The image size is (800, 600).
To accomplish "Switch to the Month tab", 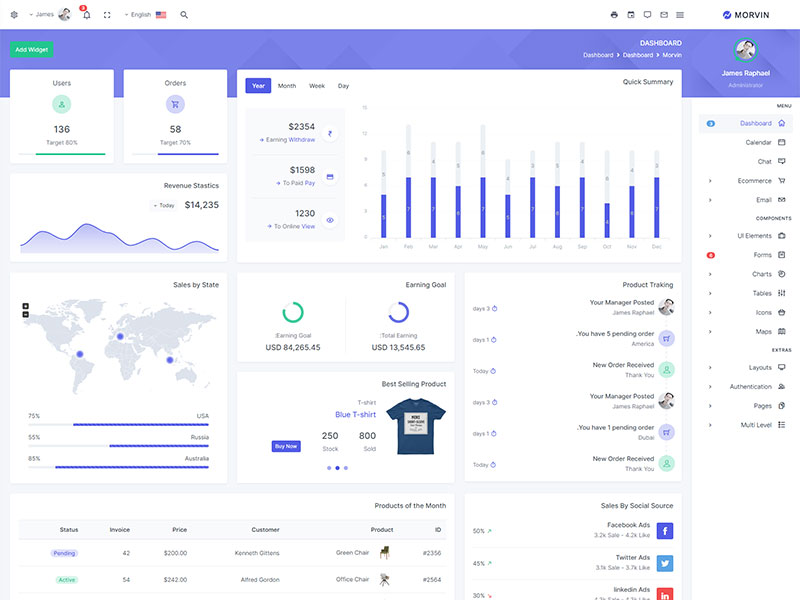I will 287,86.
